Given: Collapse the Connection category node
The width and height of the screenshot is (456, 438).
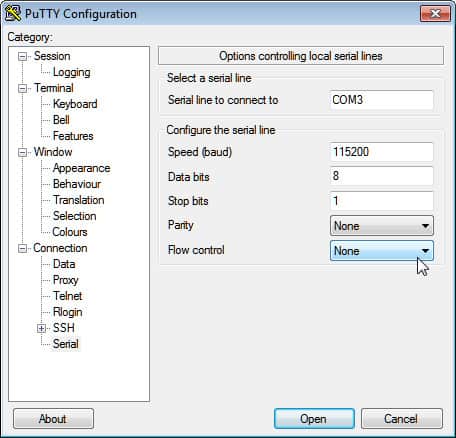Looking at the screenshot, I should [22, 248].
